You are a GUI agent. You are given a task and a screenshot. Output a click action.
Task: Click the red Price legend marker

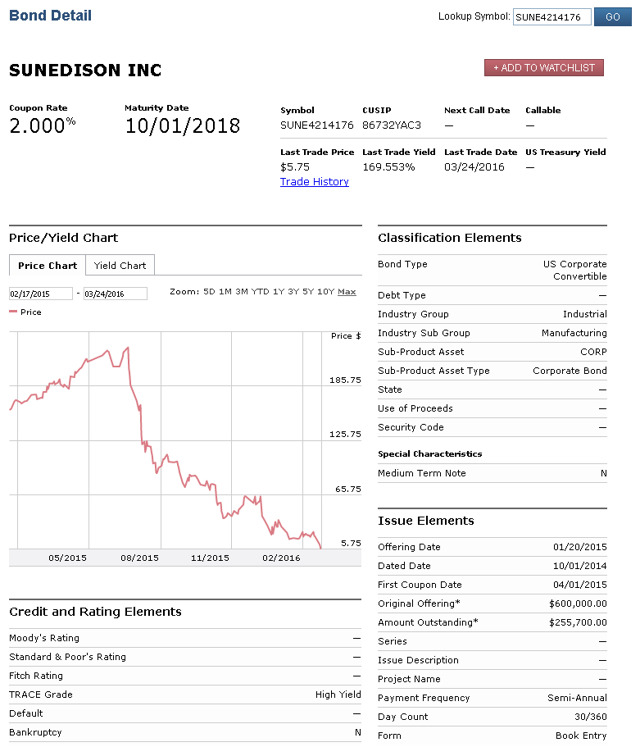click(x=13, y=312)
